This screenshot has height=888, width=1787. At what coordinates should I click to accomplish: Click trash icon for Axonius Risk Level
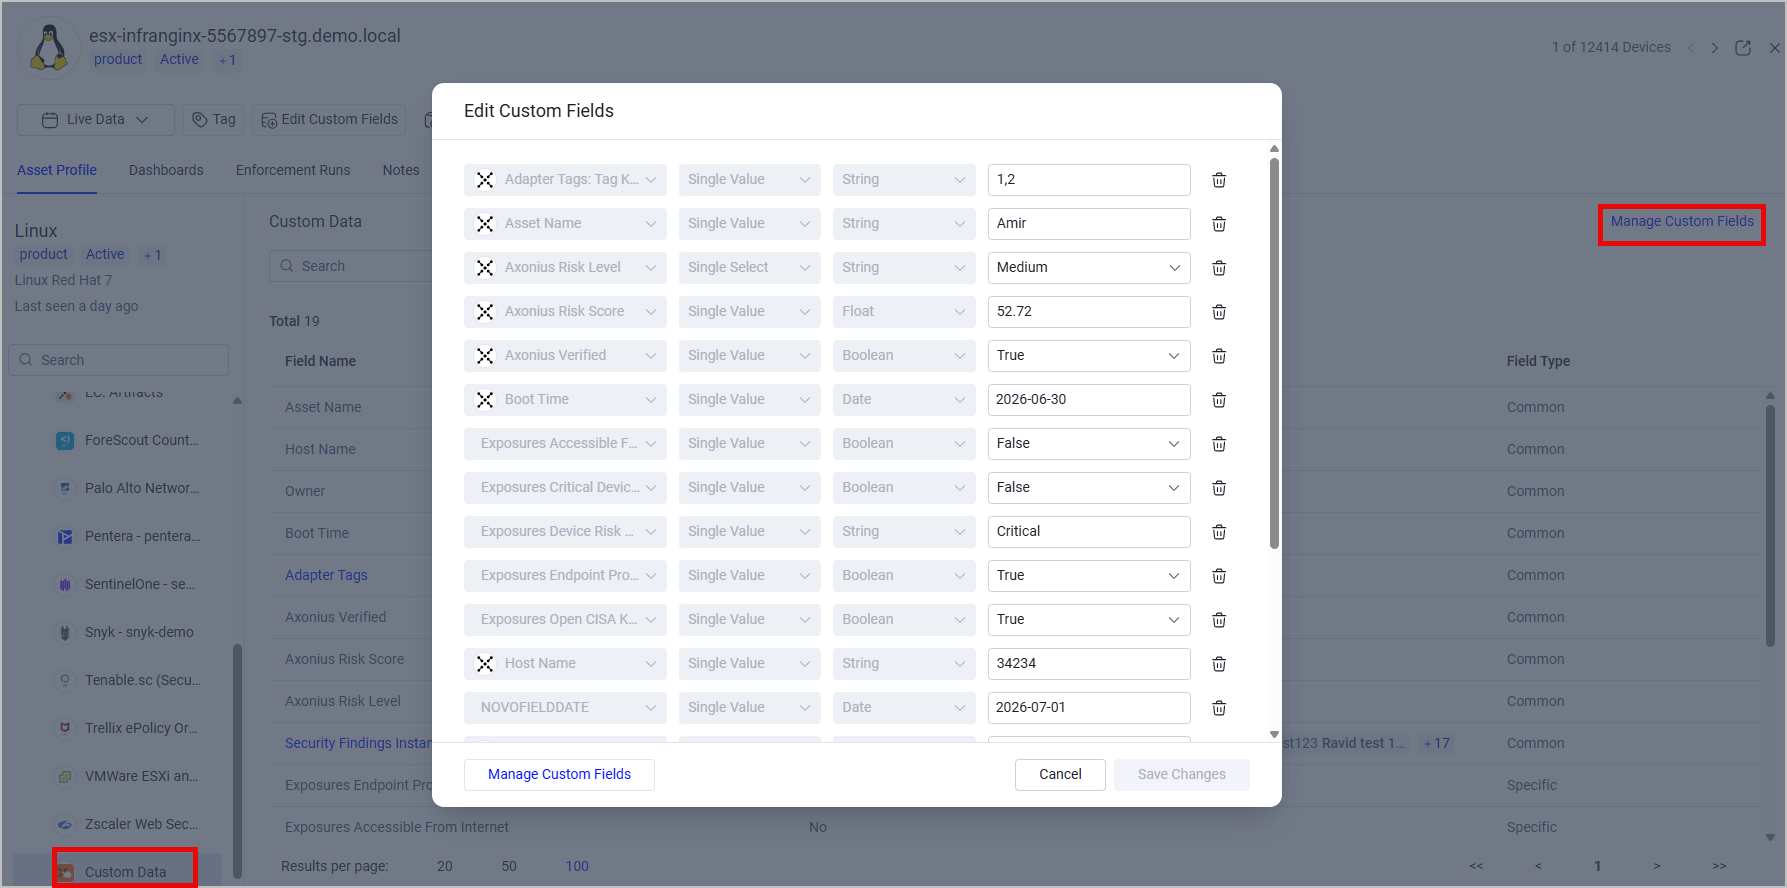[1219, 268]
